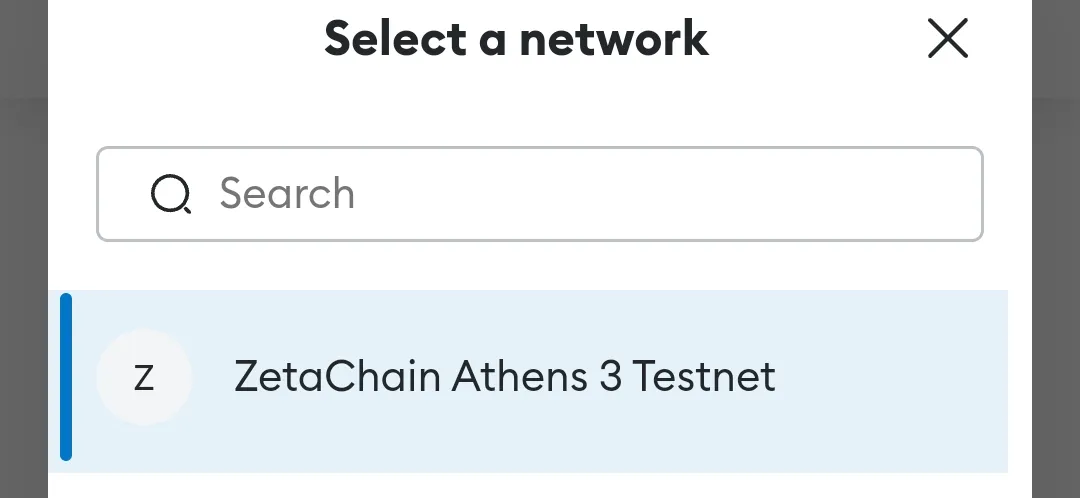This screenshot has width=1080, height=498.
Task: Focus the network Search input field
Action: tap(540, 194)
